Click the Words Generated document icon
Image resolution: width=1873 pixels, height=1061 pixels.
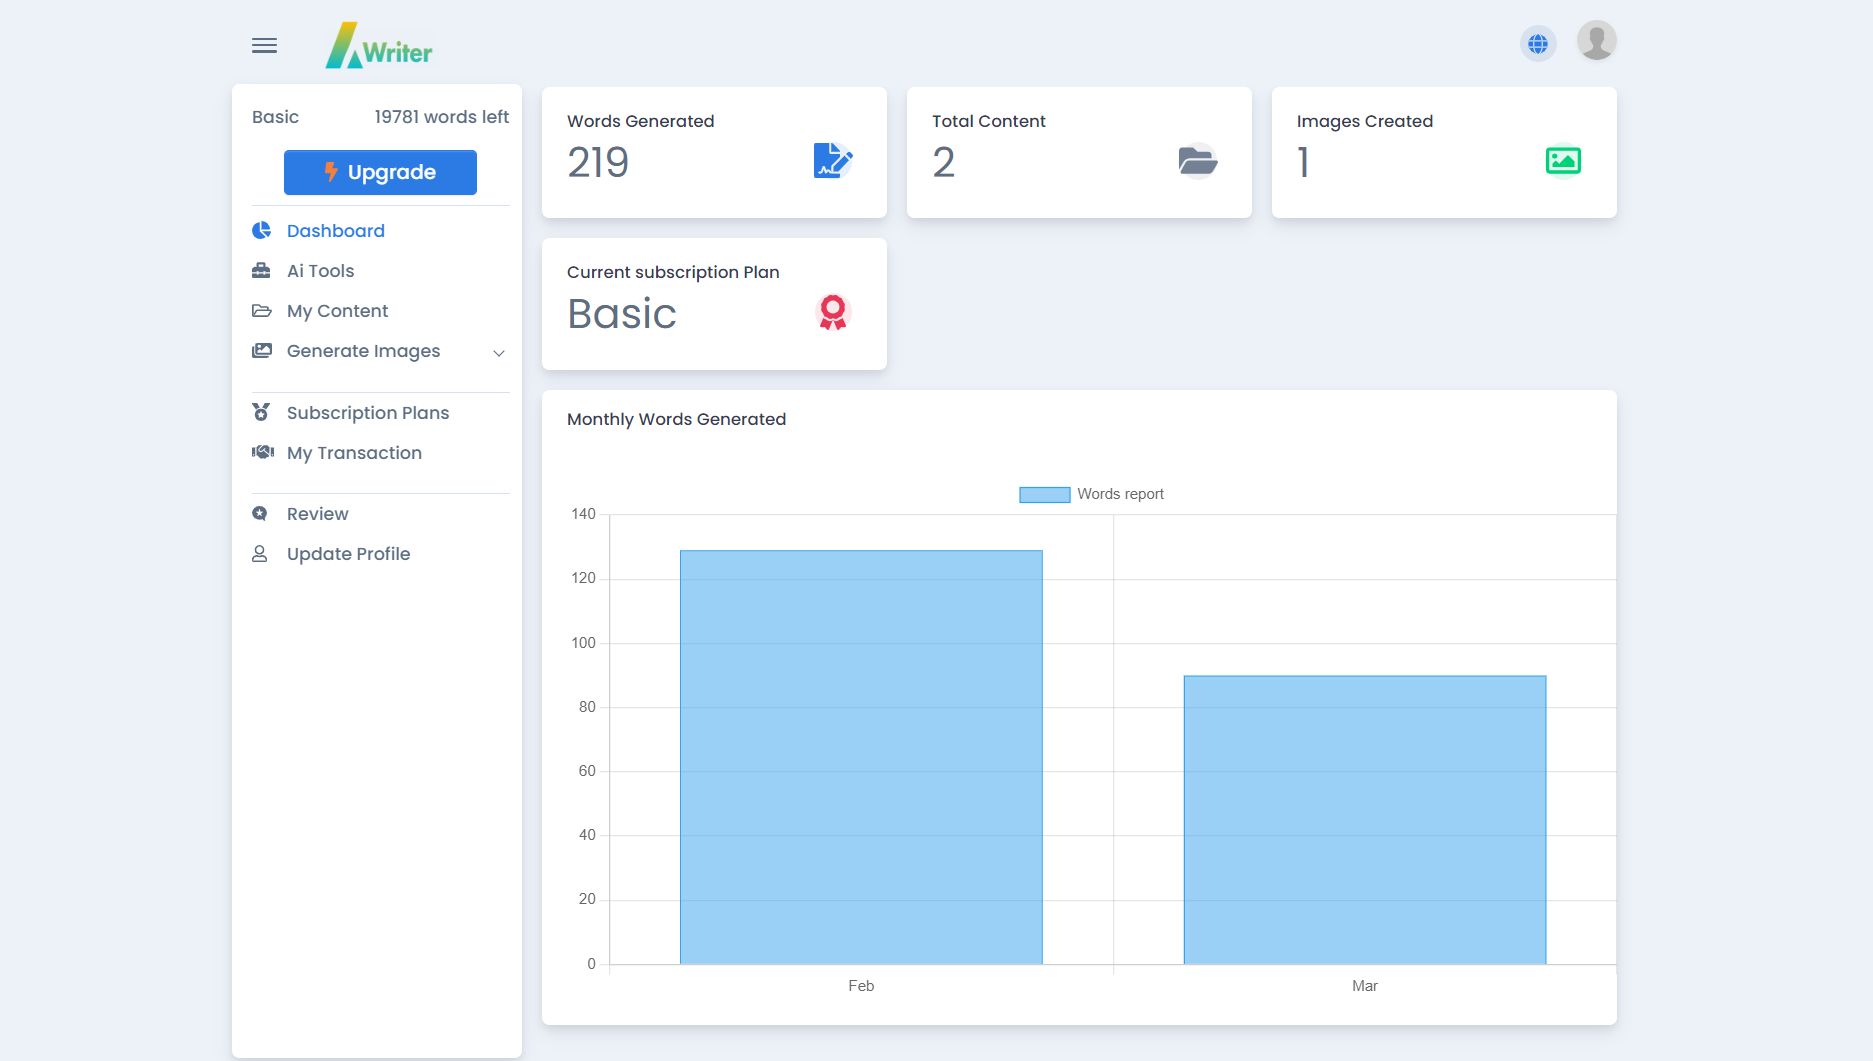(832, 161)
